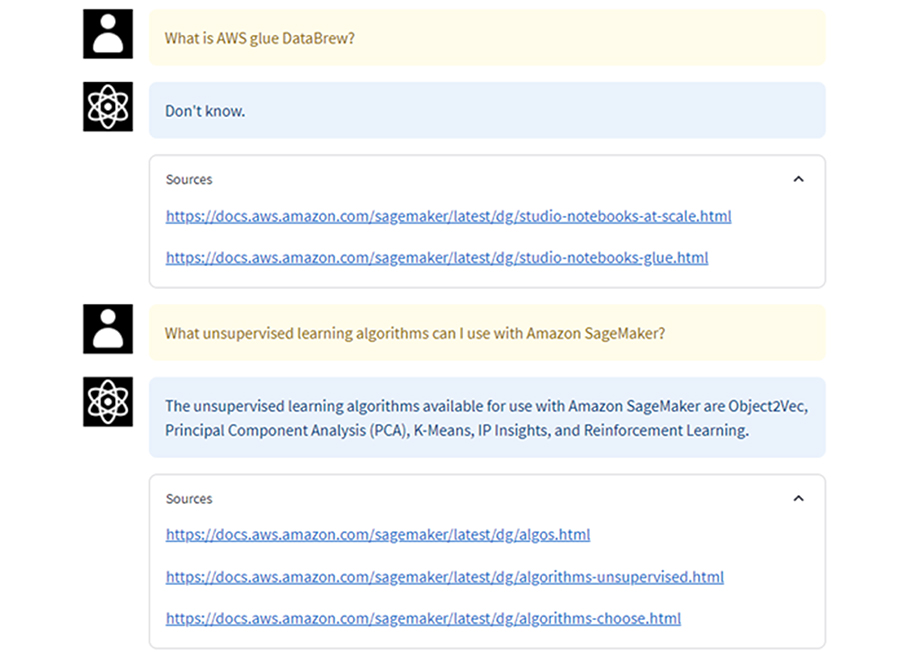Click the Sources label above studio-notebooks links
This screenshot has width=900, height=661.
click(x=189, y=180)
